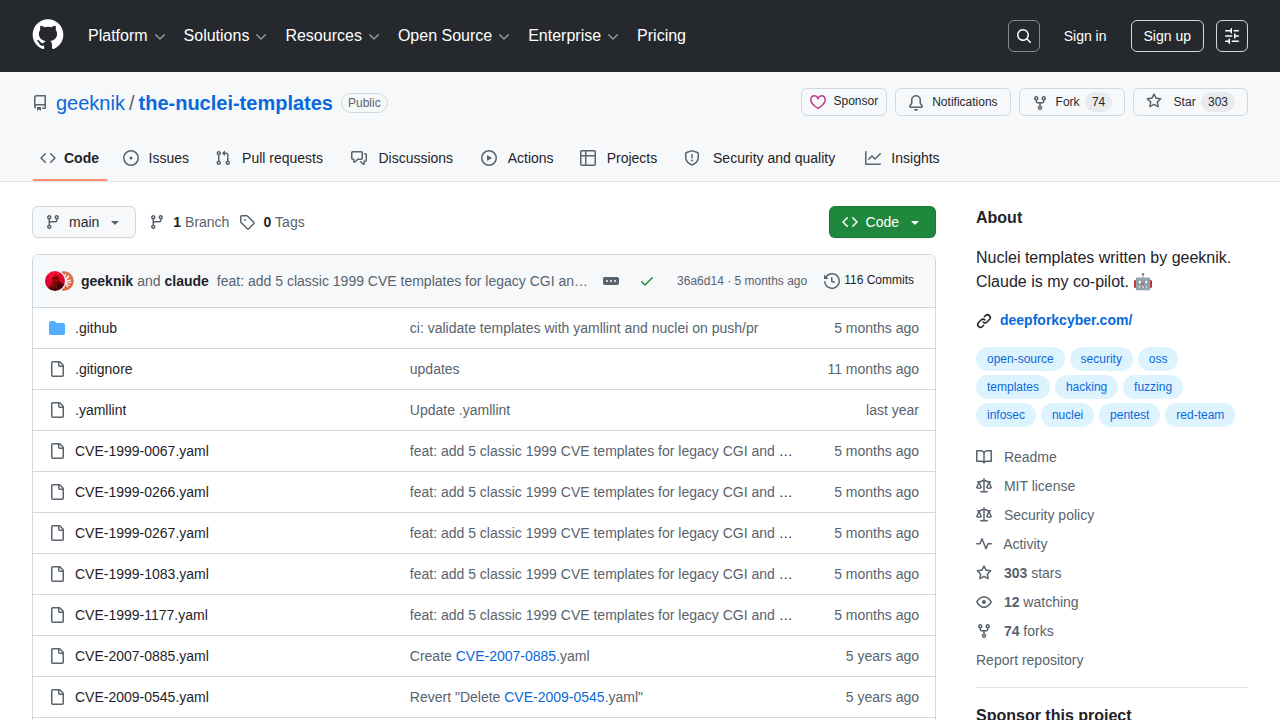The height and width of the screenshot is (720, 1280).
Task: Click the Sign up button
Action: click(x=1167, y=36)
